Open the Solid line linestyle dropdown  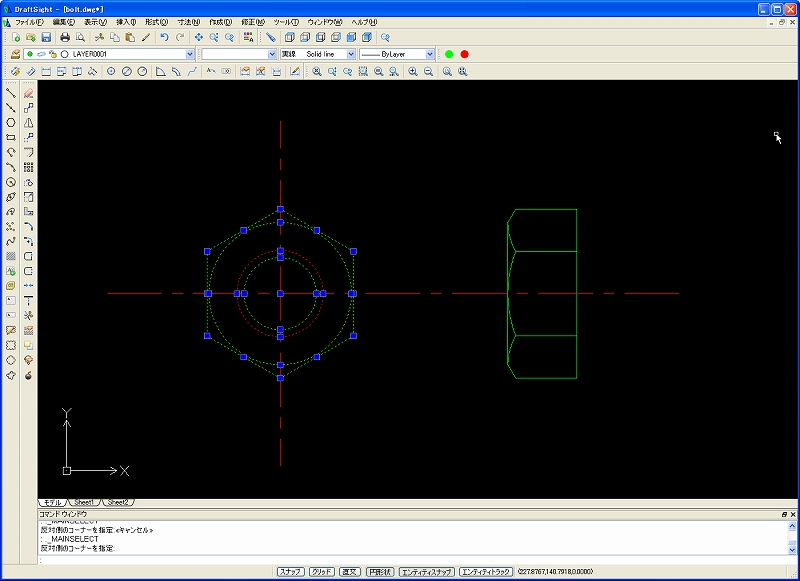[351, 54]
